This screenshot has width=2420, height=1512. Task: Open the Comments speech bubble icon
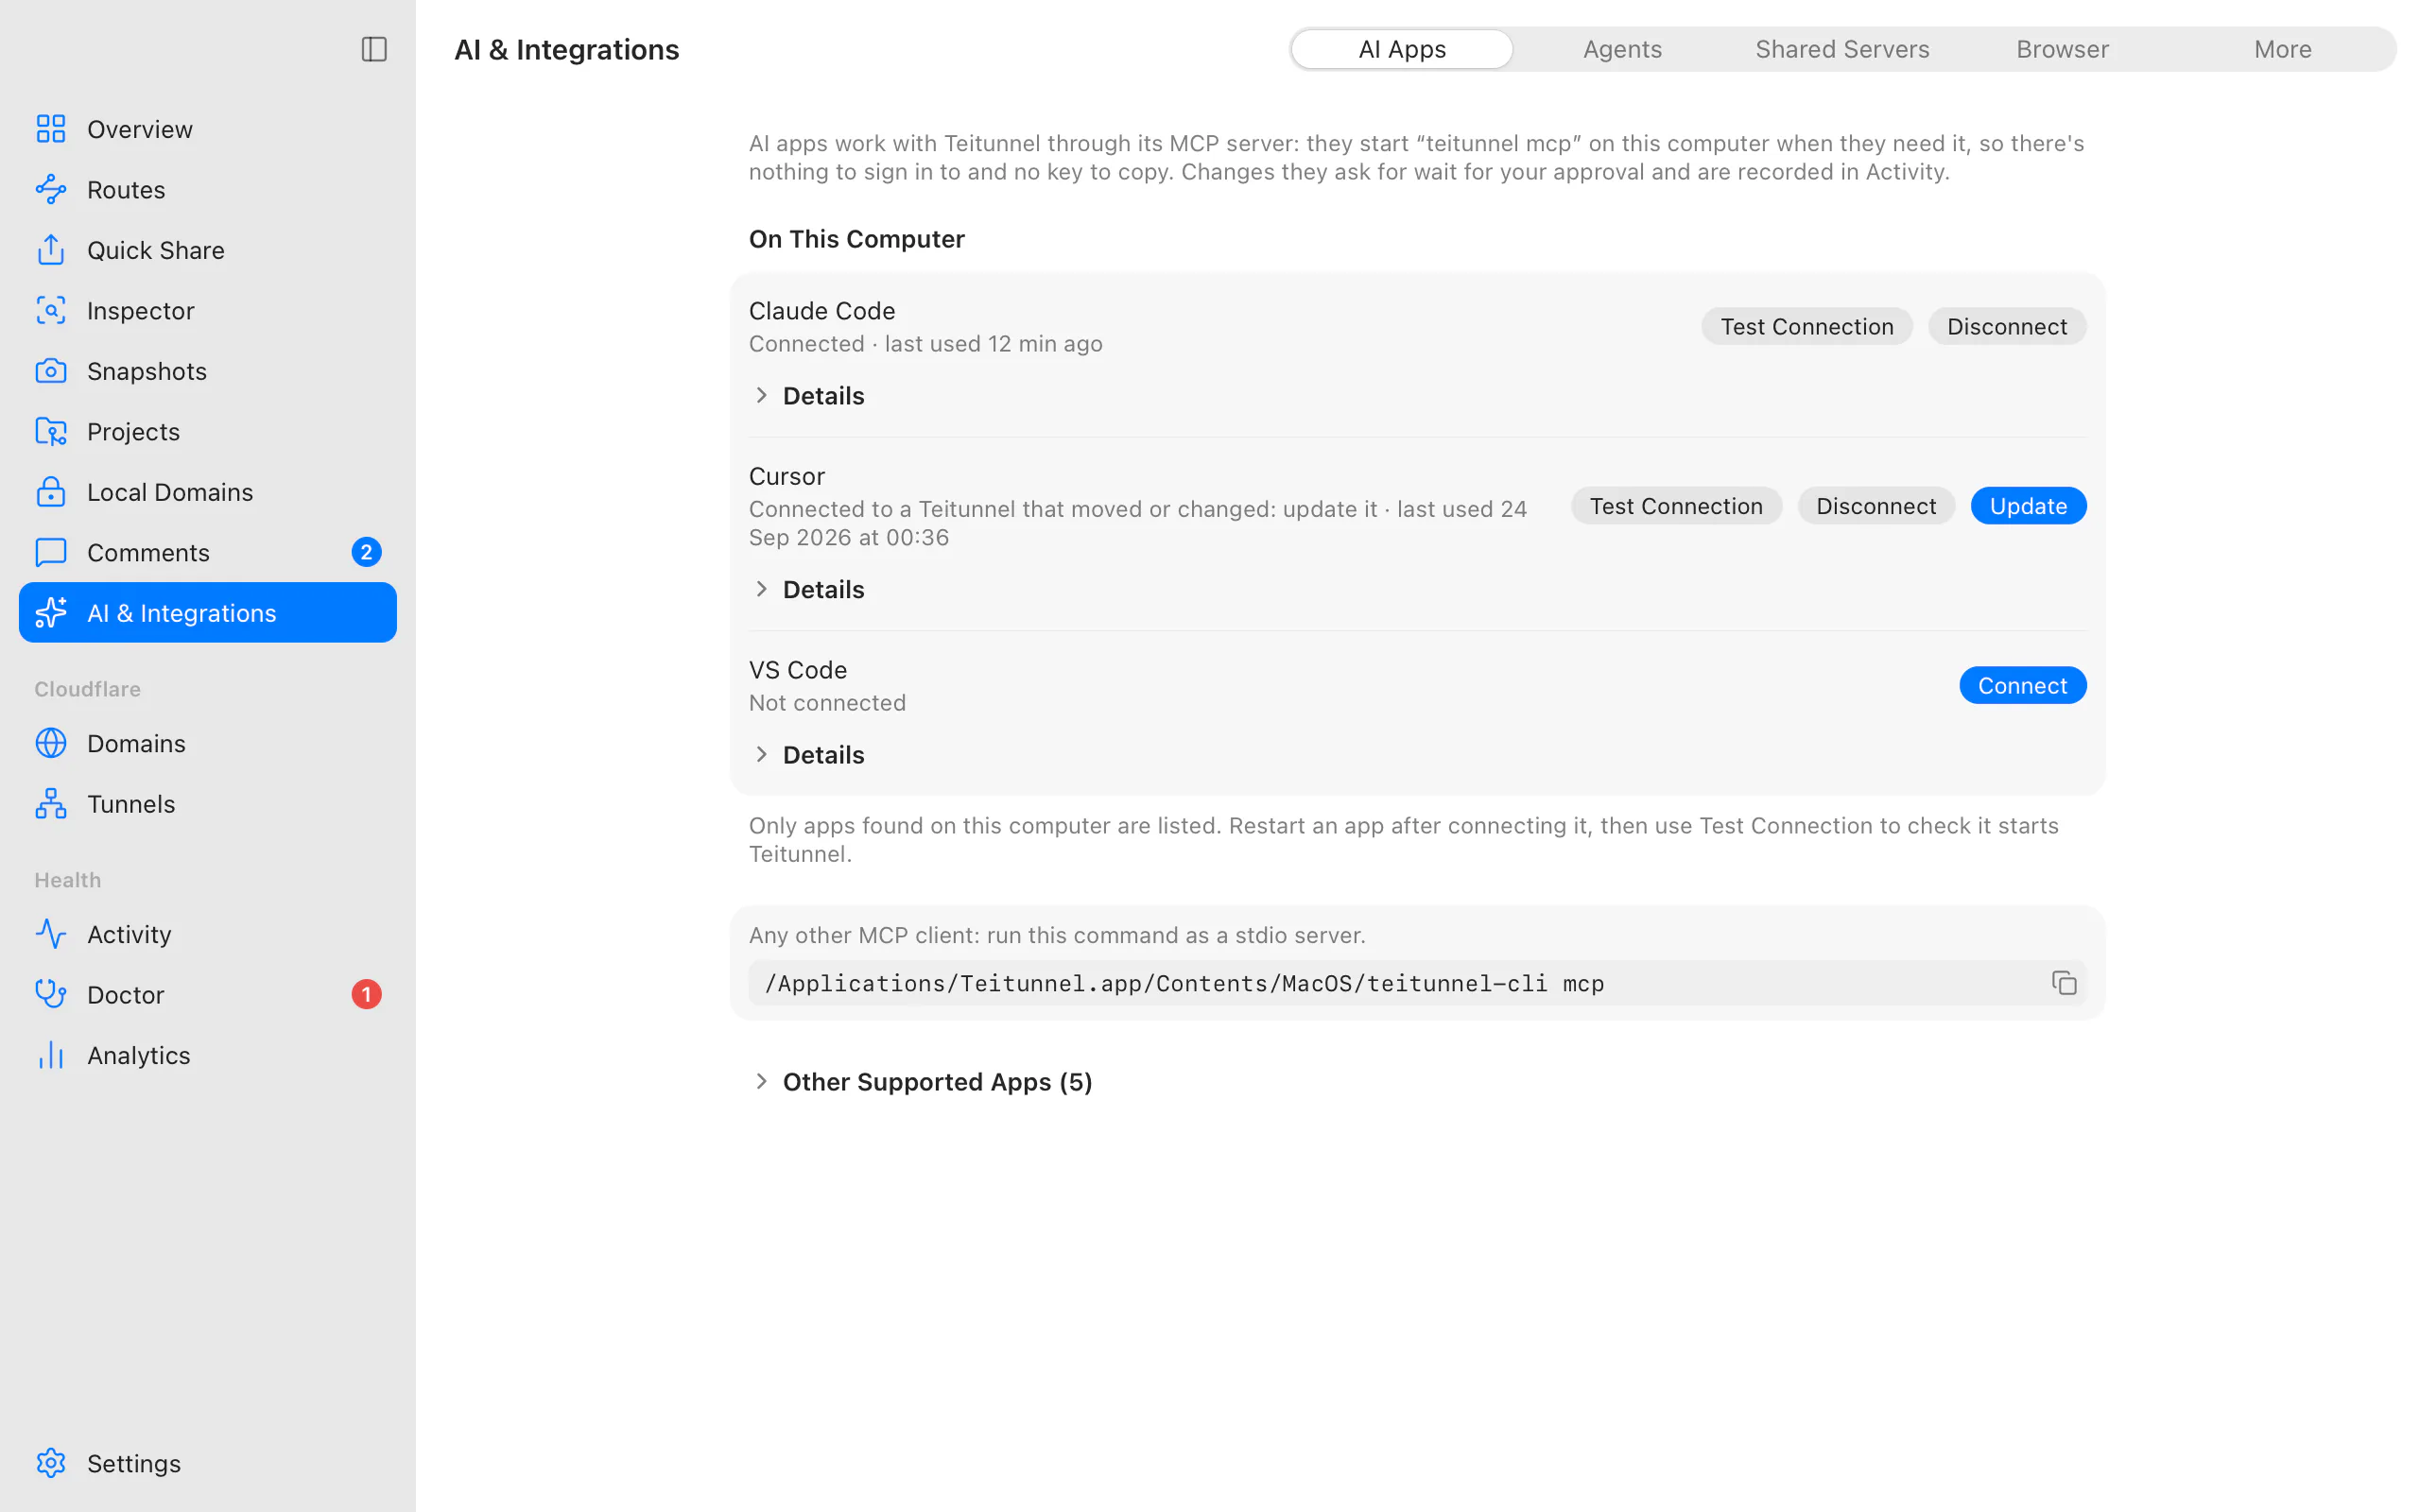click(51, 552)
